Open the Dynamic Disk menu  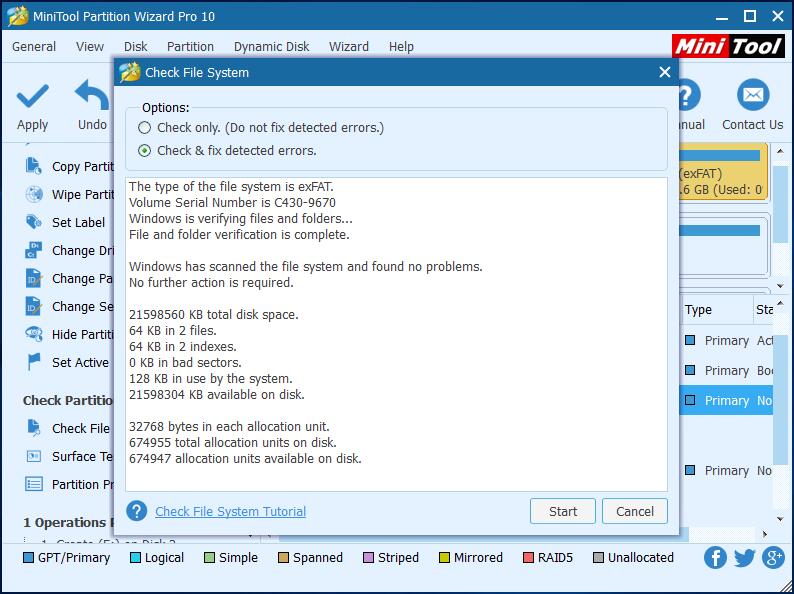(x=271, y=47)
